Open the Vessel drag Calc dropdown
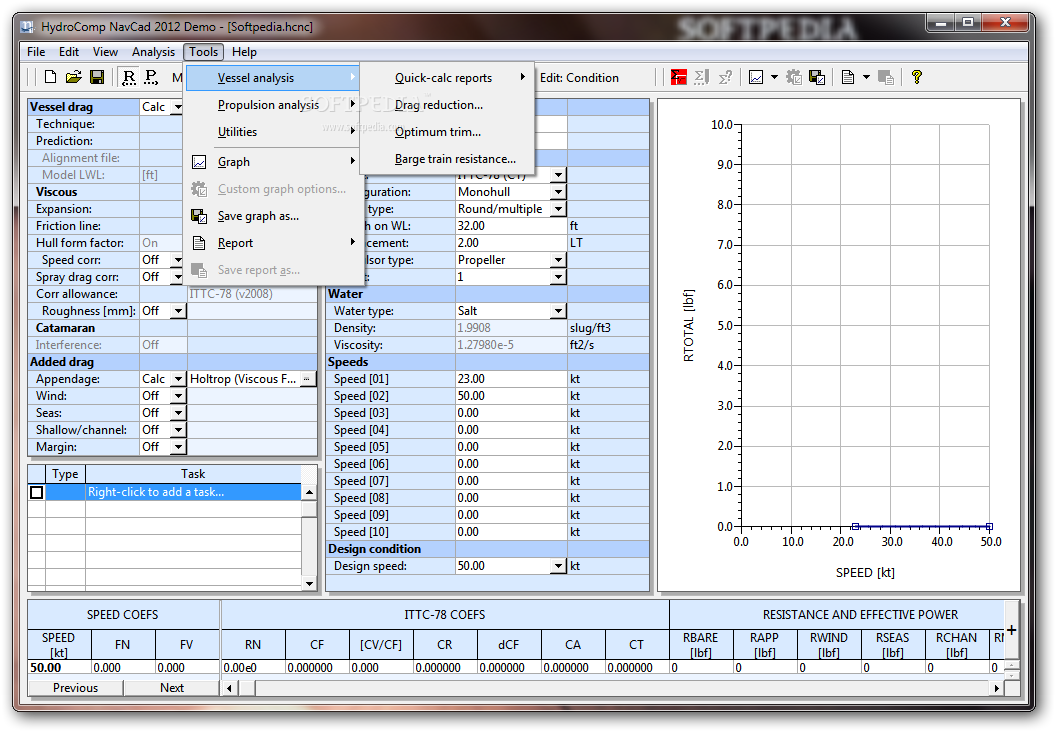 pyautogui.click(x=177, y=107)
